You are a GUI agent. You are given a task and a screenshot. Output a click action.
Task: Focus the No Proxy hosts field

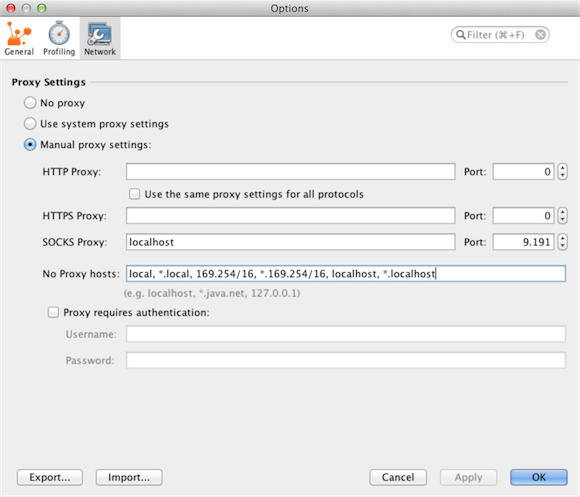(x=345, y=274)
